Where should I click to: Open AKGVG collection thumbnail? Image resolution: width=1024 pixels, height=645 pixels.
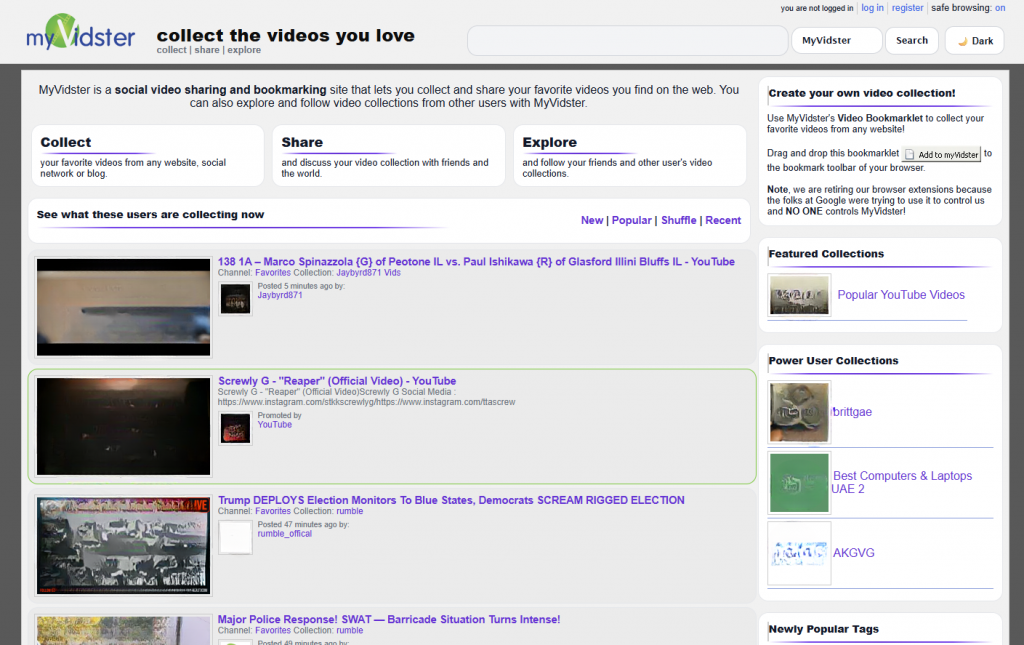[x=799, y=553]
